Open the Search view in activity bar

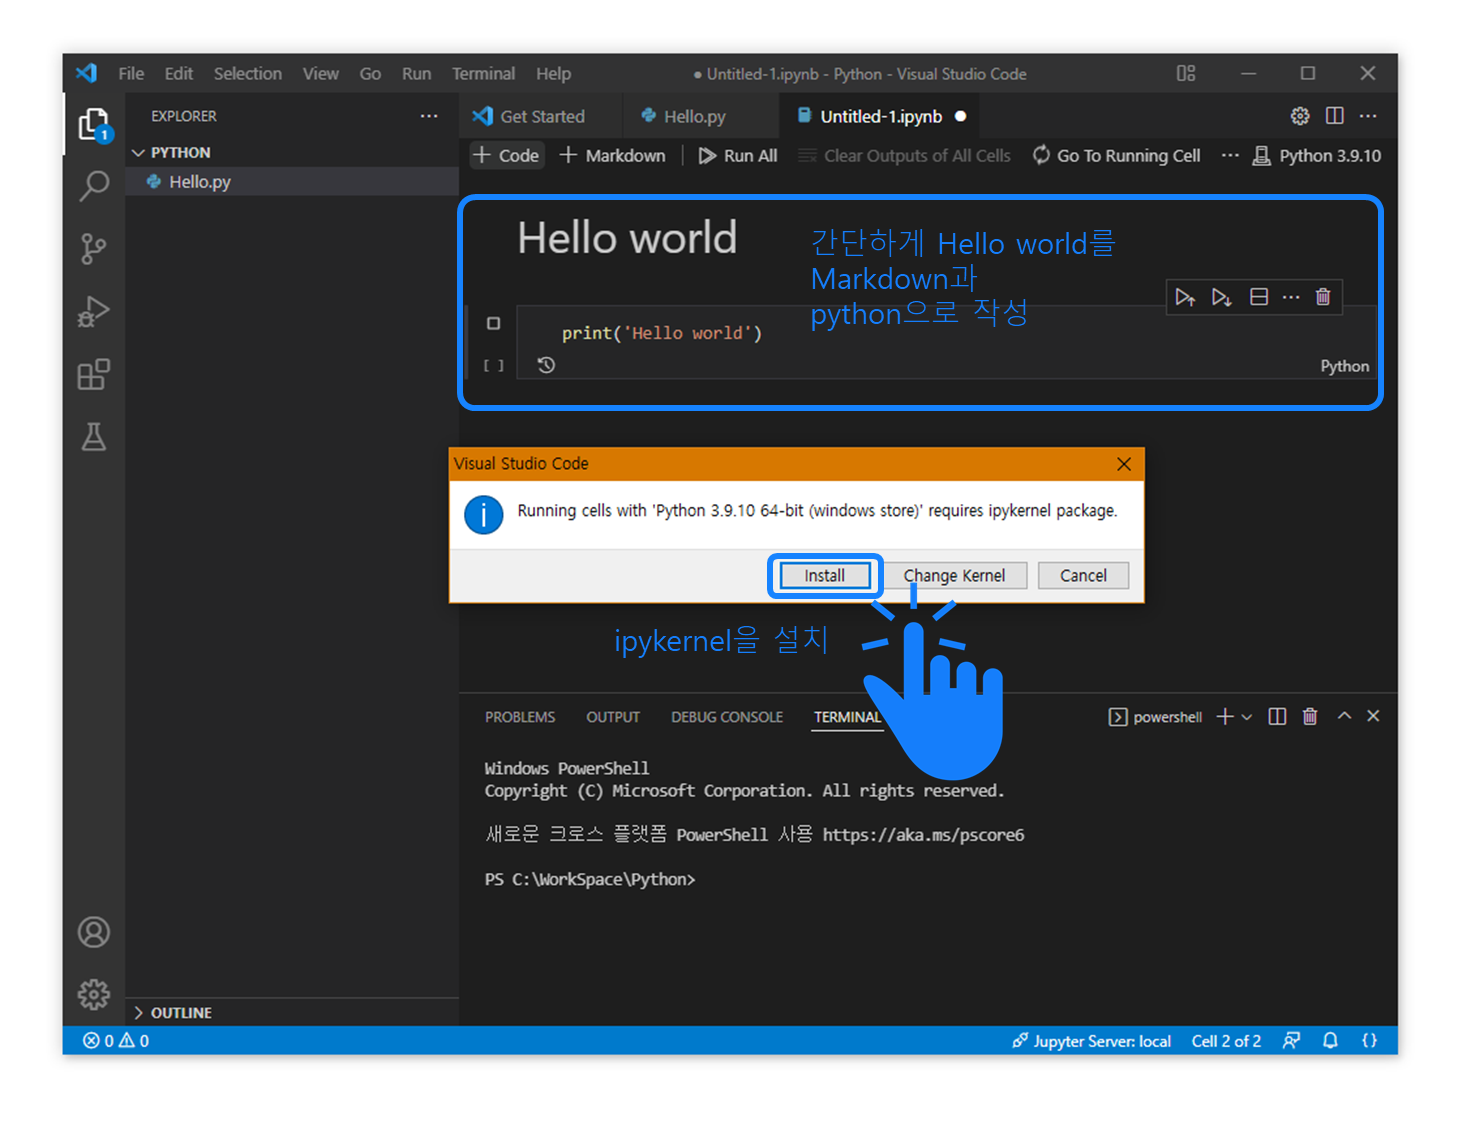(94, 186)
